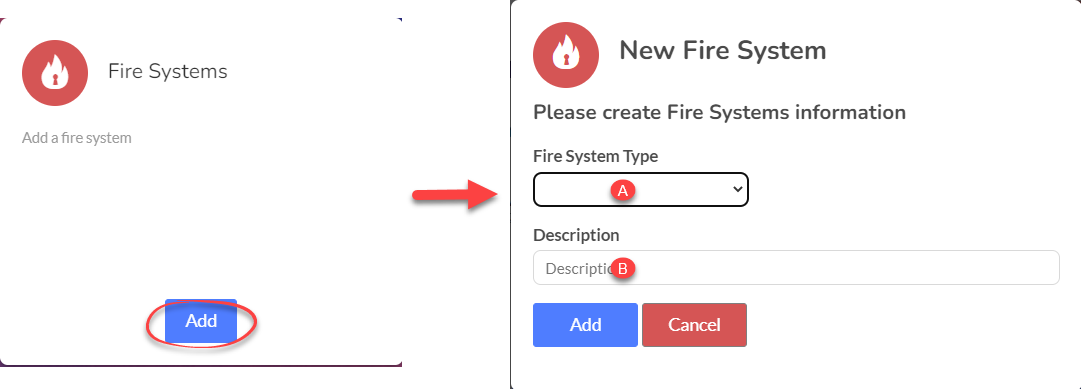Cancel the New Fire System dialog
The image size is (1081, 389).
click(694, 324)
